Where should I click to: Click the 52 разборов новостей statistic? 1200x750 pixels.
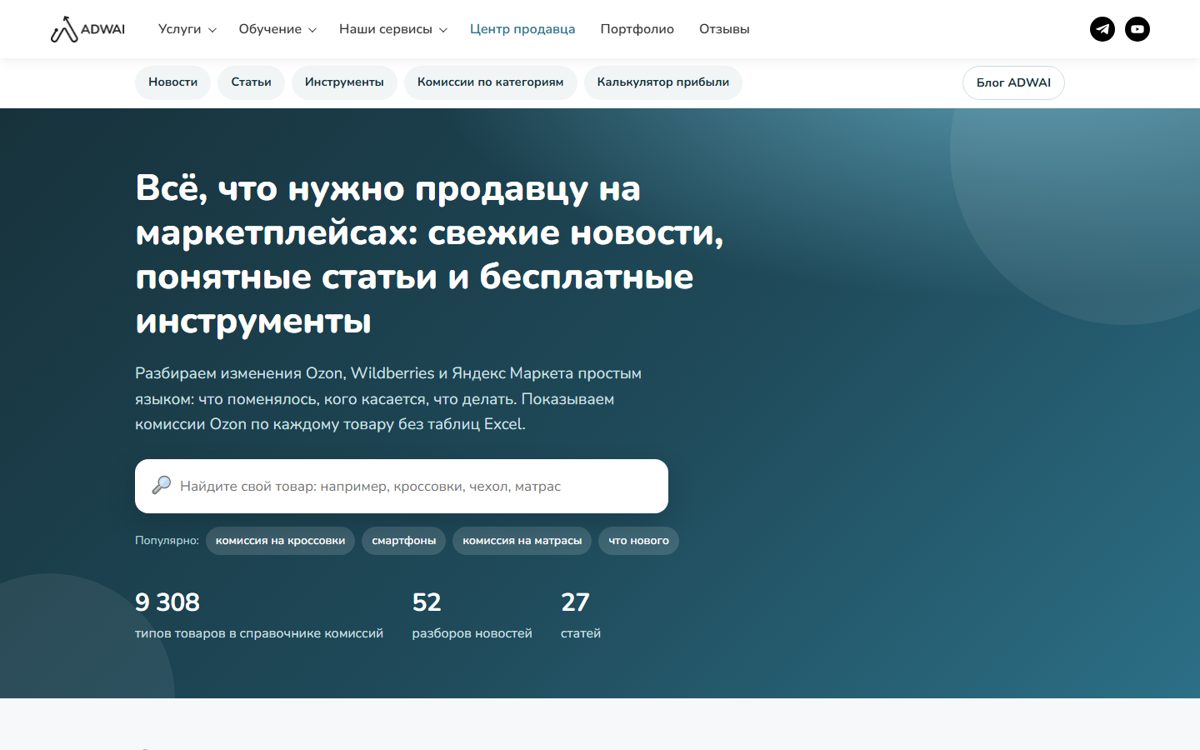coord(472,616)
